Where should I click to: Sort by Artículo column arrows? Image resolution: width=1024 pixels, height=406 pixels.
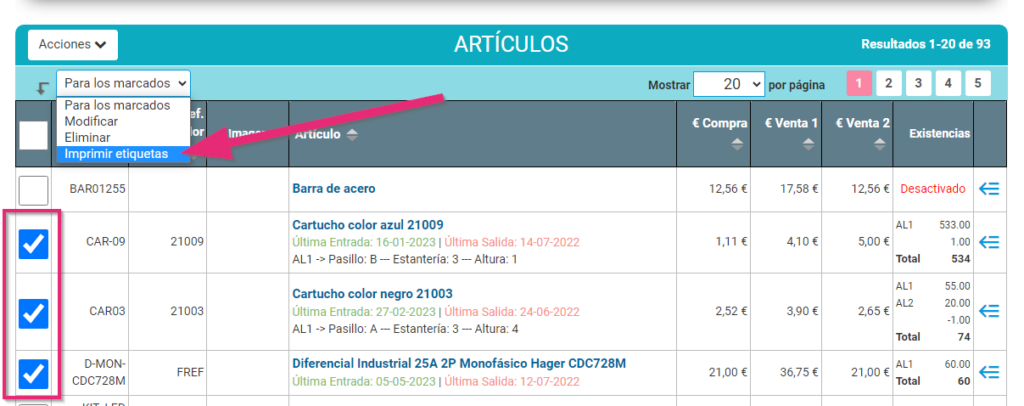click(352, 135)
